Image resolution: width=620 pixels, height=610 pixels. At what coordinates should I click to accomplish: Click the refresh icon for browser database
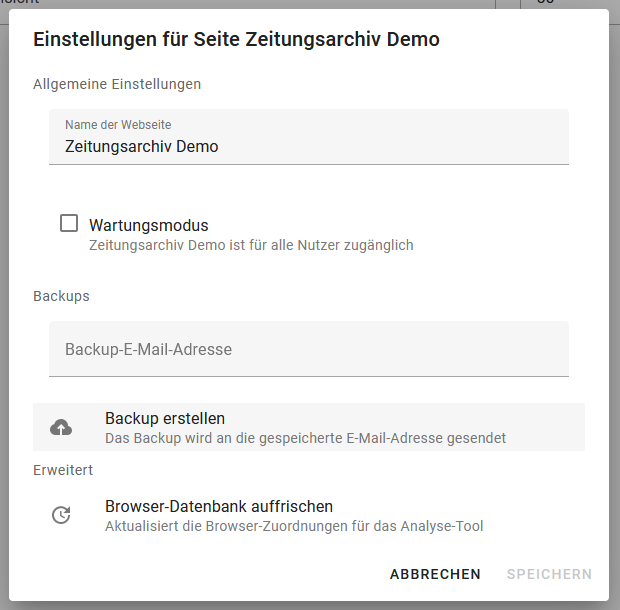[61, 516]
